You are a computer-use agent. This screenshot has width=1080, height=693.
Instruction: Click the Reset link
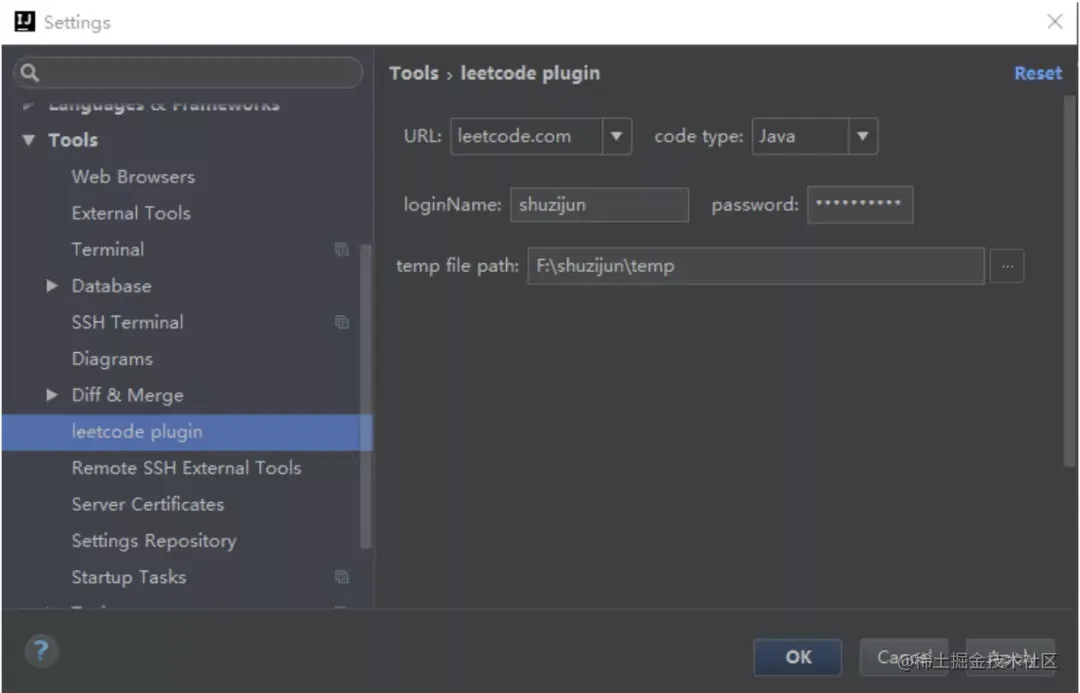click(x=1038, y=73)
